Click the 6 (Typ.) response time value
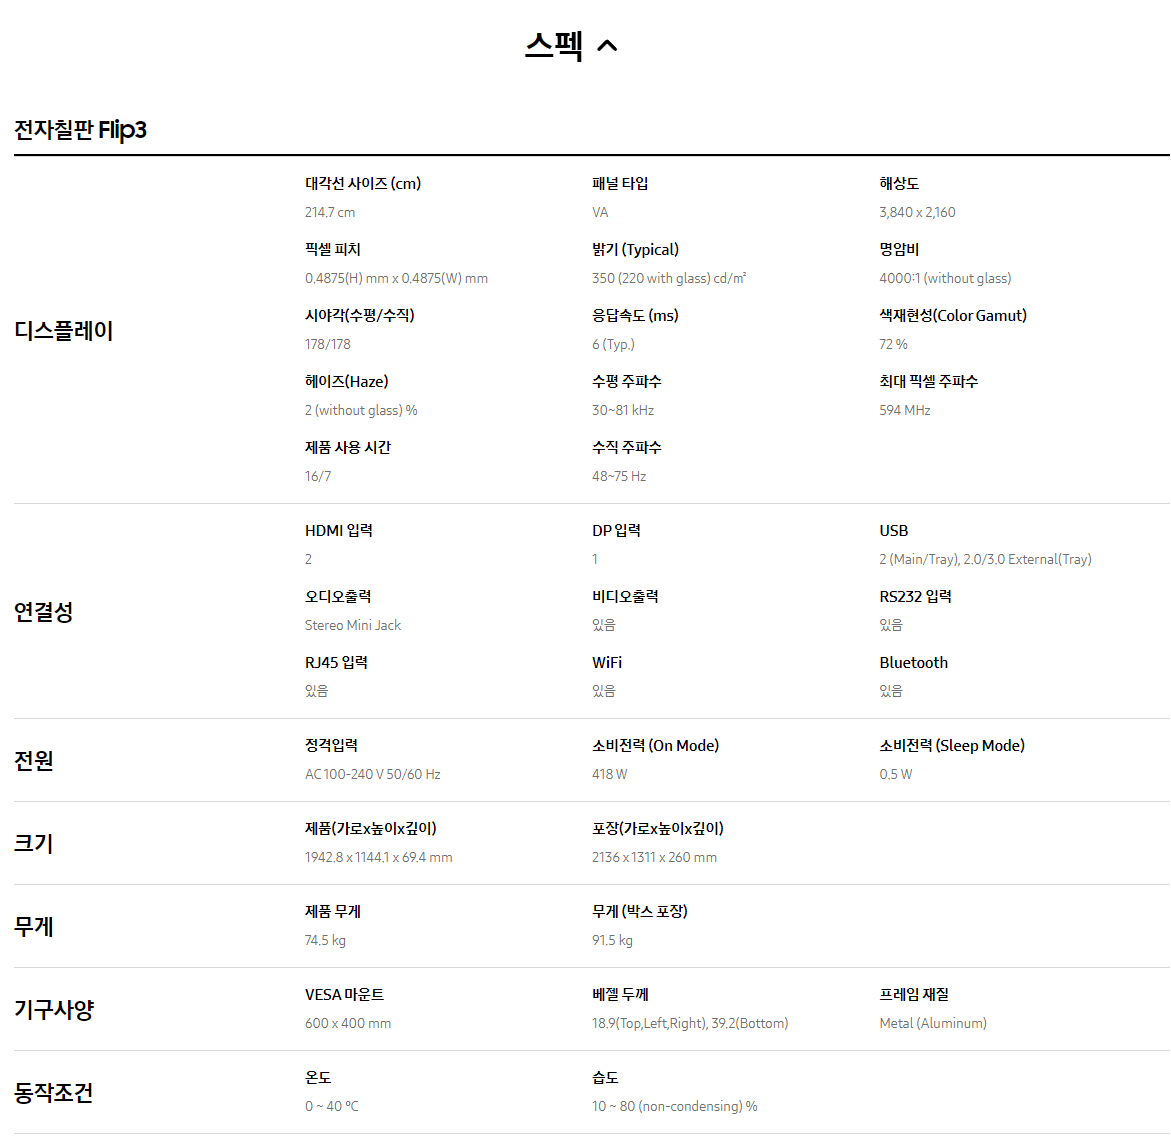This screenshot has width=1171, height=1137. 614,344
